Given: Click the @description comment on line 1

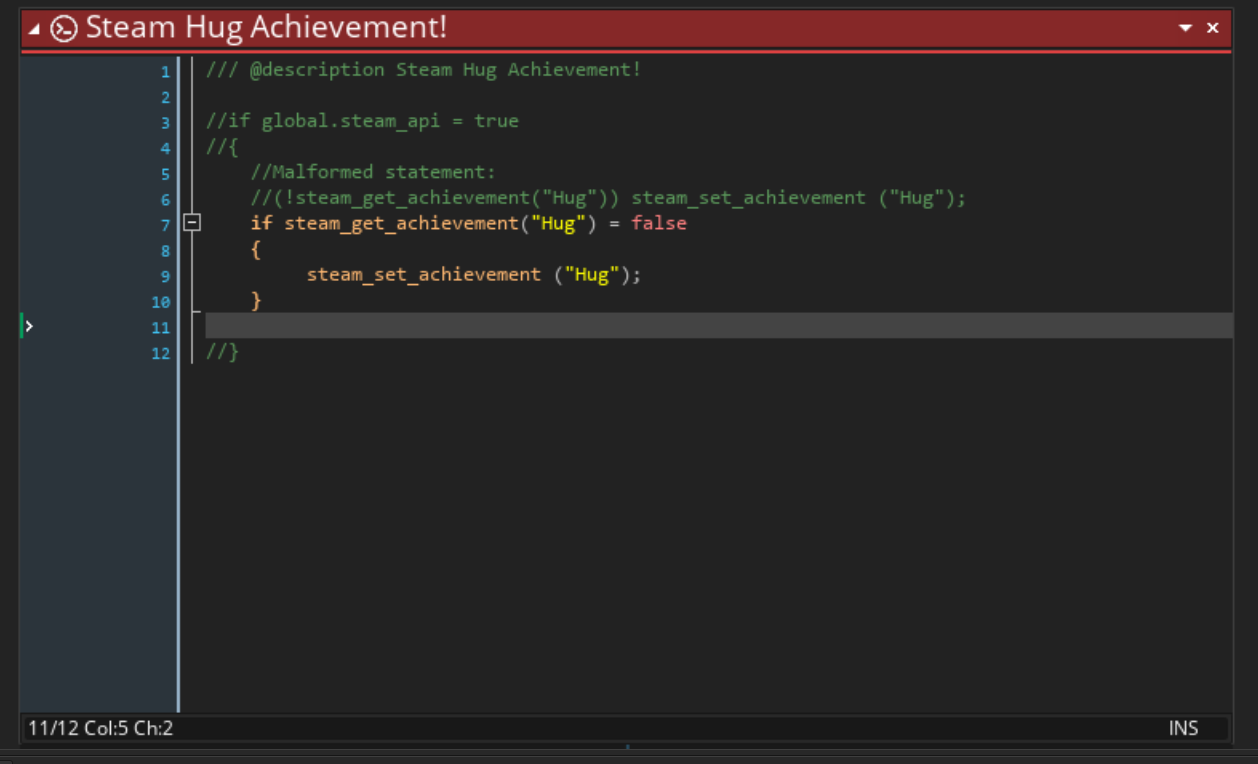Looking at the screenshot, I should tap(423, 70).
